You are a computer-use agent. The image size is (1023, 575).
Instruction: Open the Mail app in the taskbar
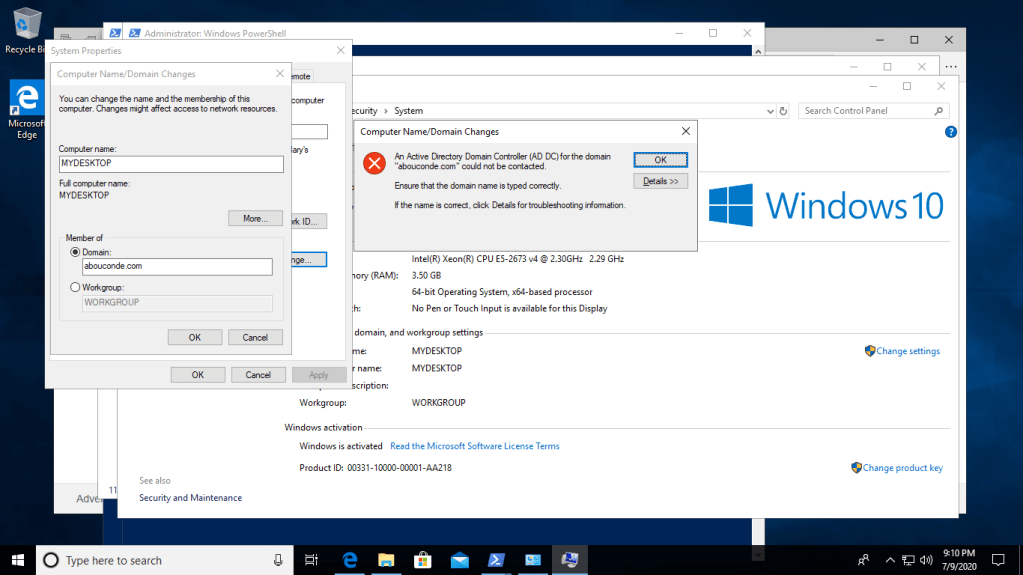(x=459, y=560)
